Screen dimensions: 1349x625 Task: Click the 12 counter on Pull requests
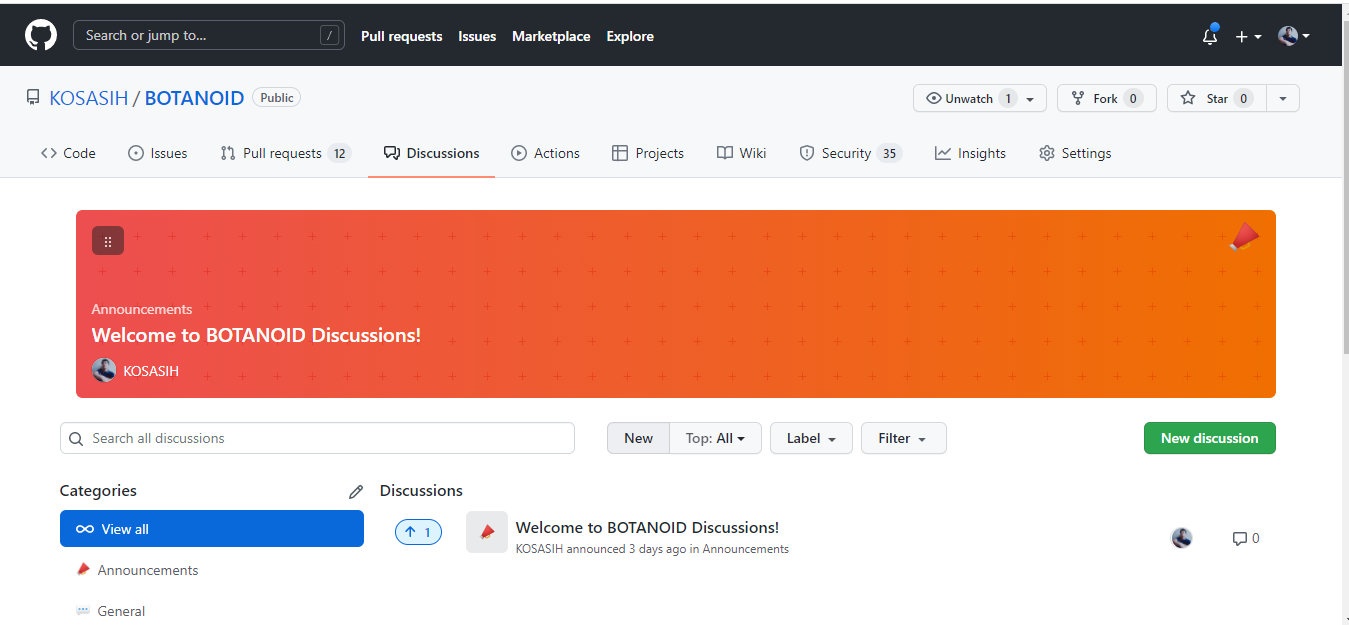click(x=339, y=153)
